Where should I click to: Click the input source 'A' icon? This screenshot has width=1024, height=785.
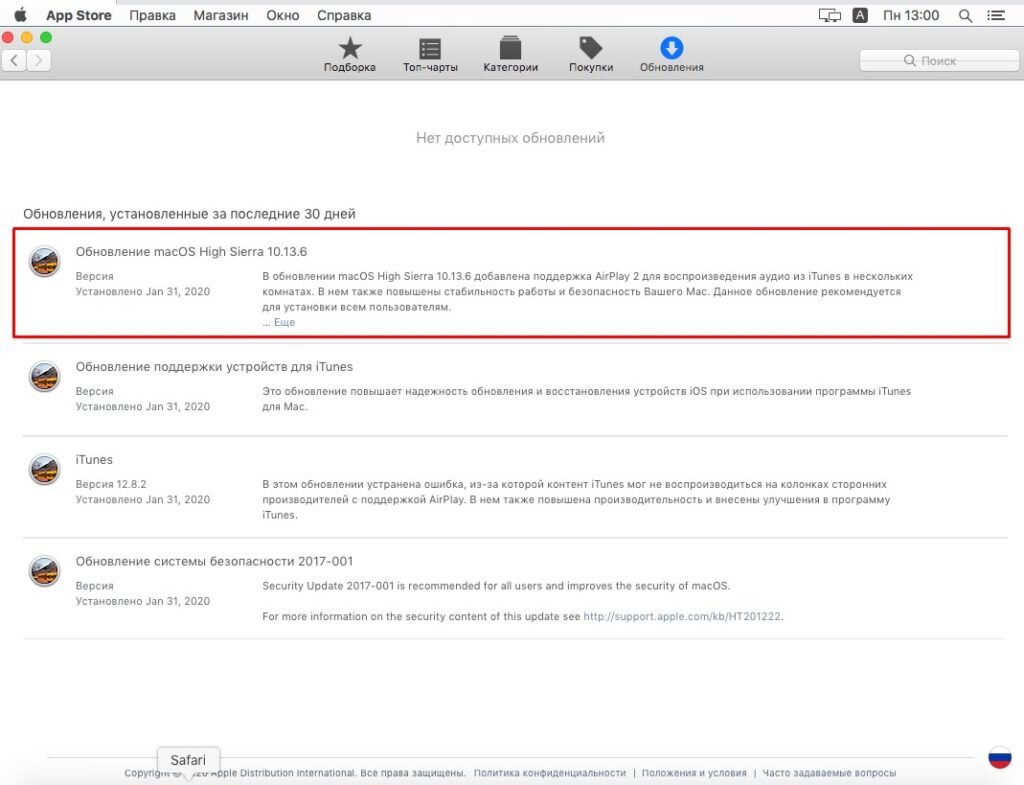[860, 15]
